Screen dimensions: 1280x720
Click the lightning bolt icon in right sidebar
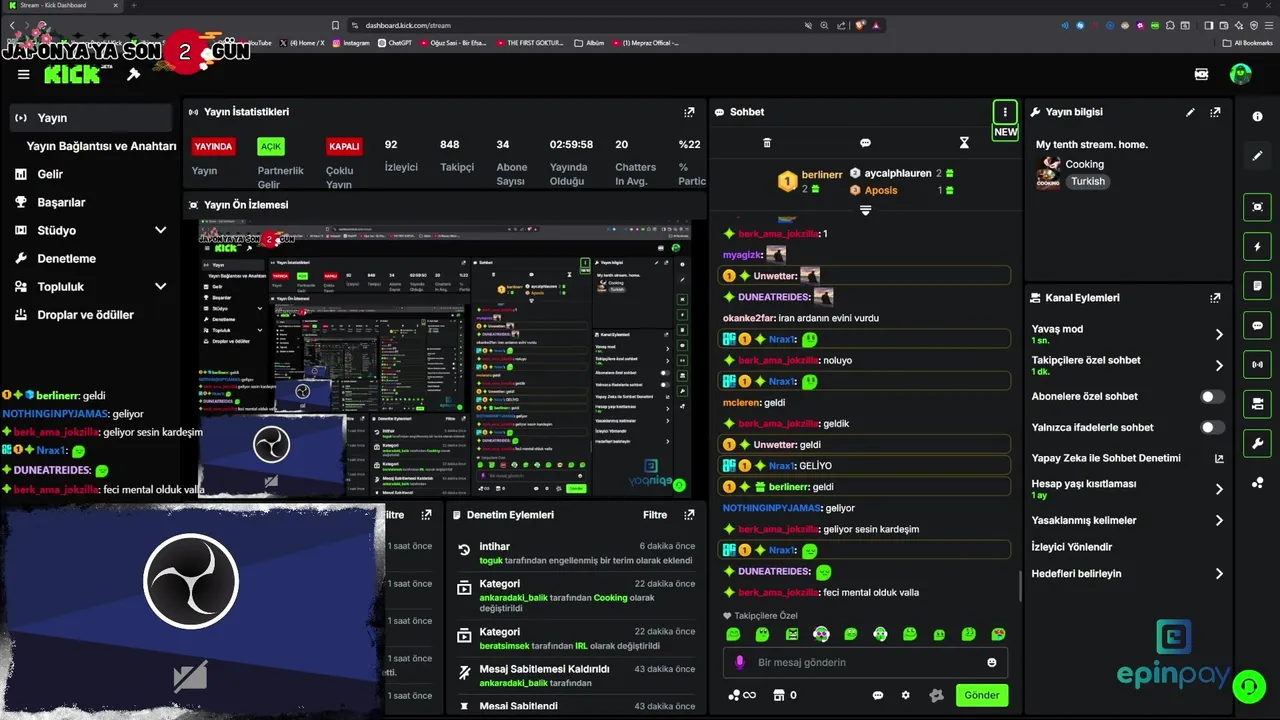click(1258, 246)
